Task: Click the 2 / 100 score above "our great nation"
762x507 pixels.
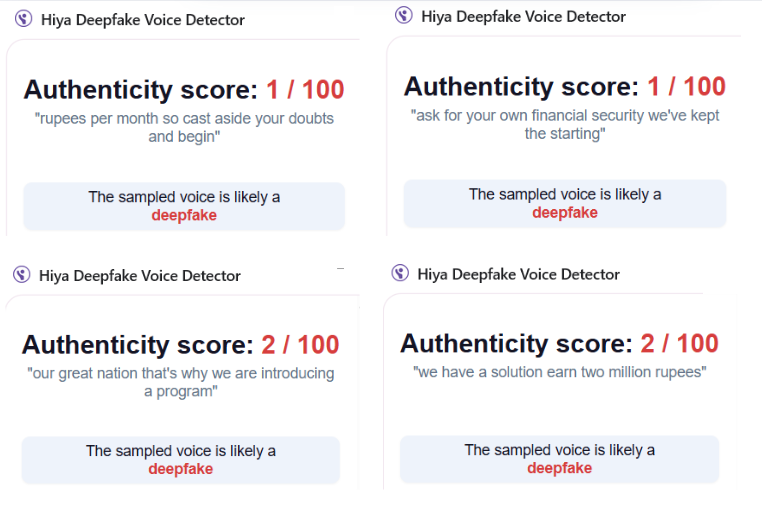Action: click(300, 345)
